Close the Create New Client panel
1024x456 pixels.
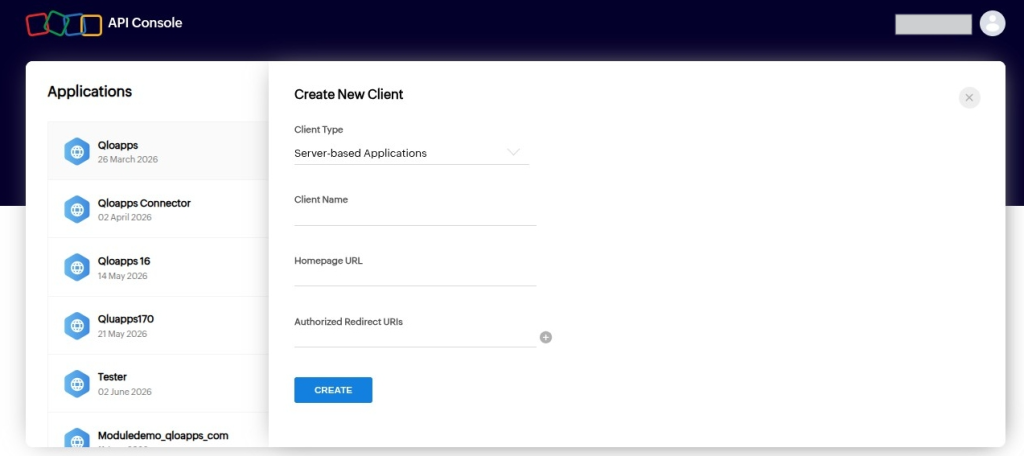click(969, 98)
